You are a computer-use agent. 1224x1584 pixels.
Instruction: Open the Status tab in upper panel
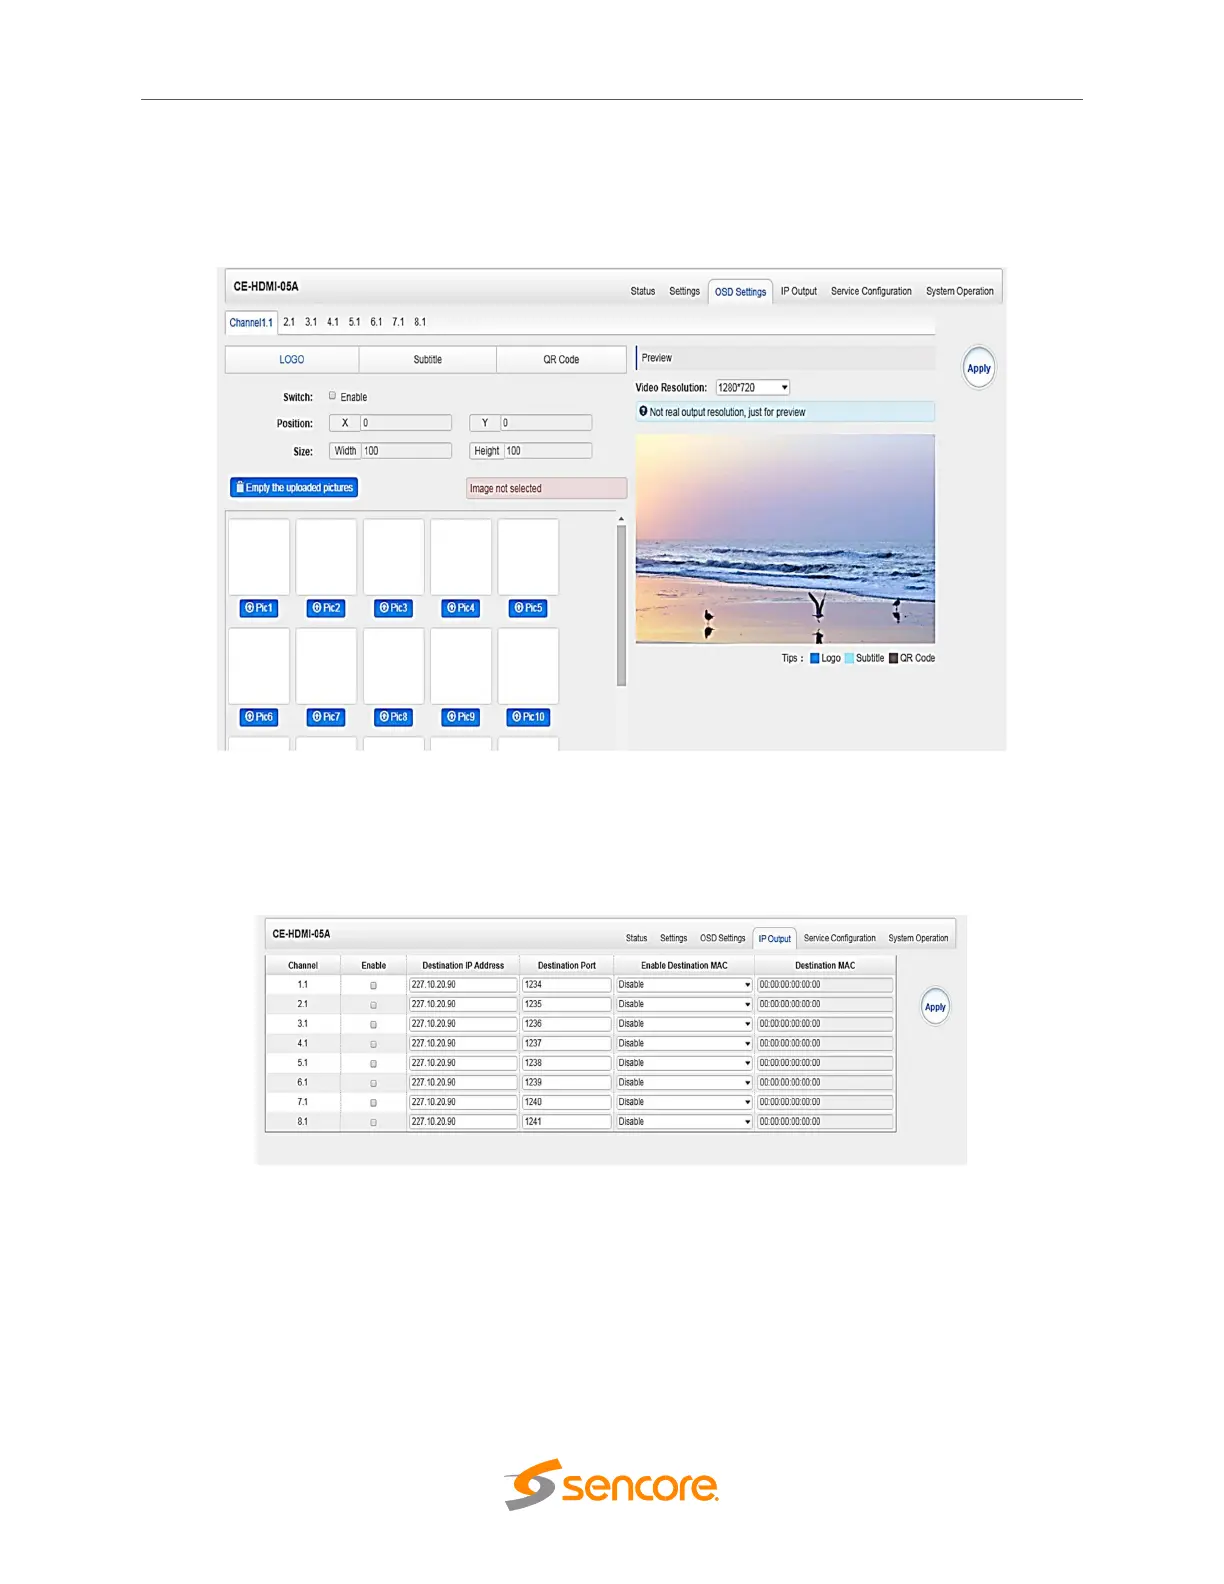pos(643,291)
